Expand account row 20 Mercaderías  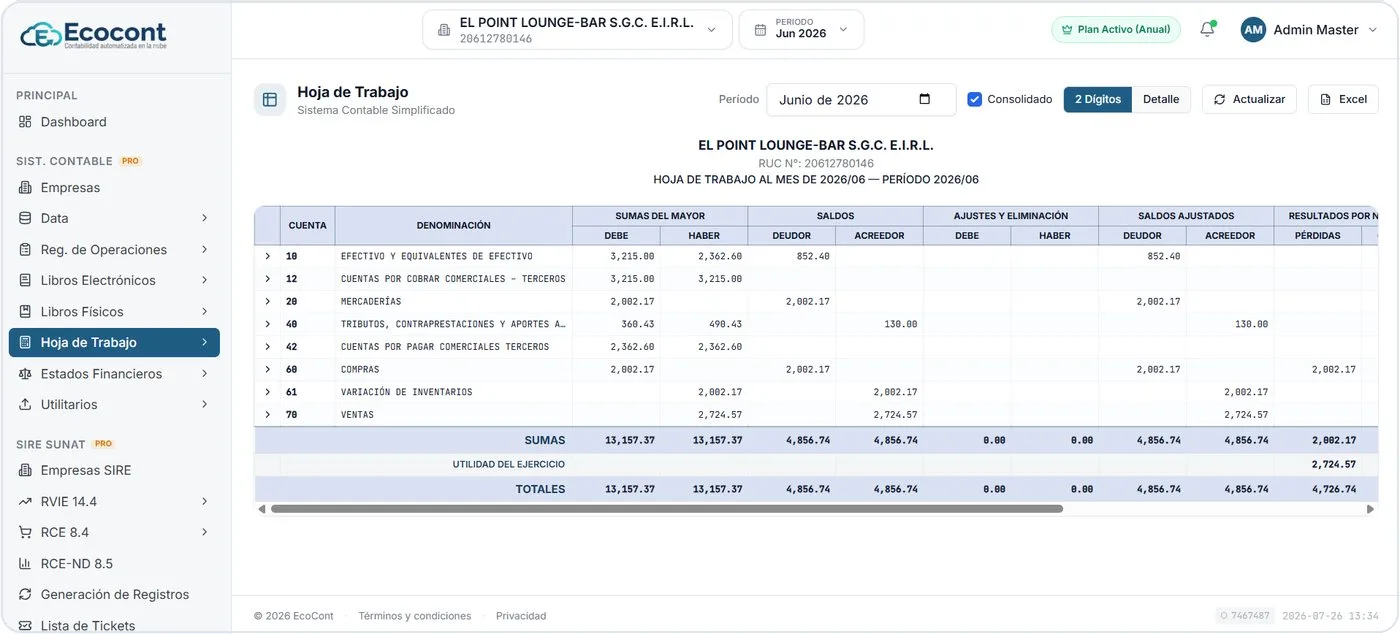coord(267,302)
